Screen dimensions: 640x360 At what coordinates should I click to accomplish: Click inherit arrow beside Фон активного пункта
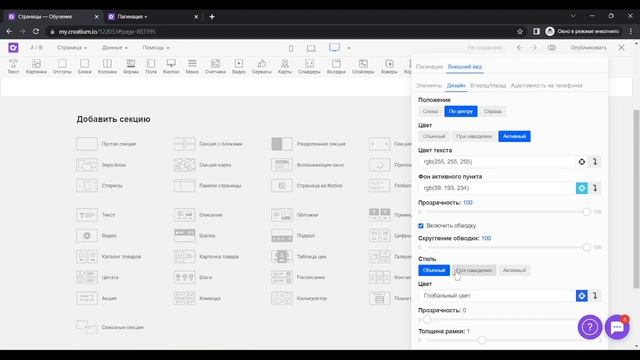pyautogui.click(x=595, y=188)
